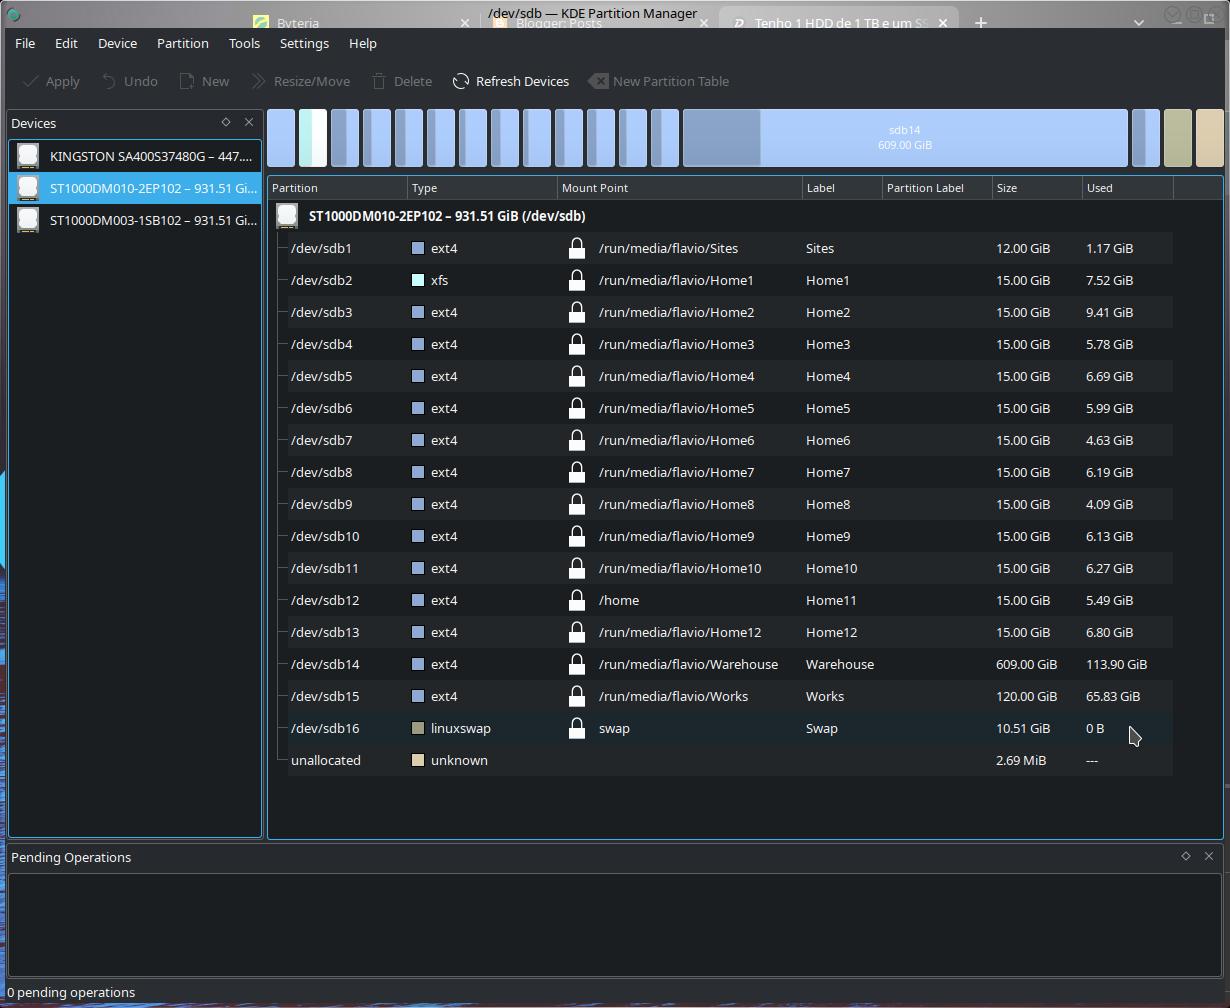Select the /dev/sdb14 partition row
This screenshot has width=1230, height=1008.
(730, 664)
